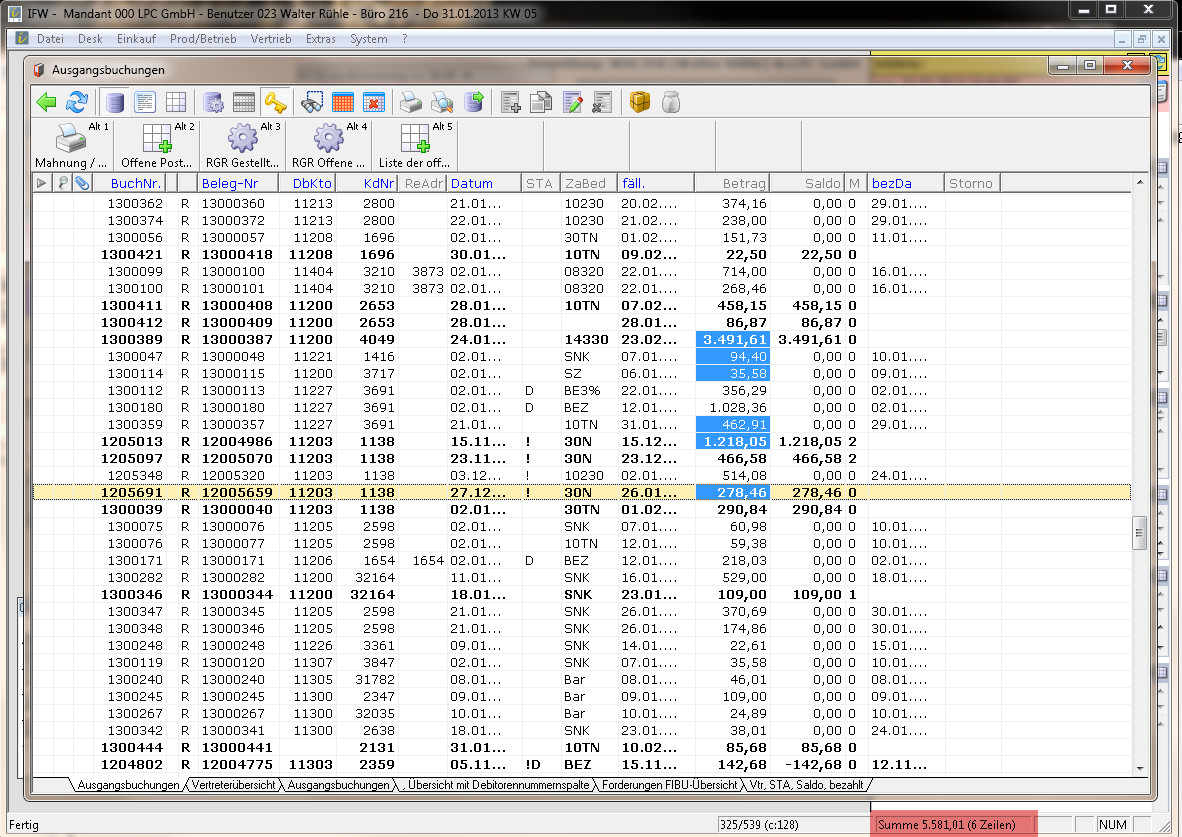
Task: Open search with the binoculars icon
Action: tap(312, 102)
